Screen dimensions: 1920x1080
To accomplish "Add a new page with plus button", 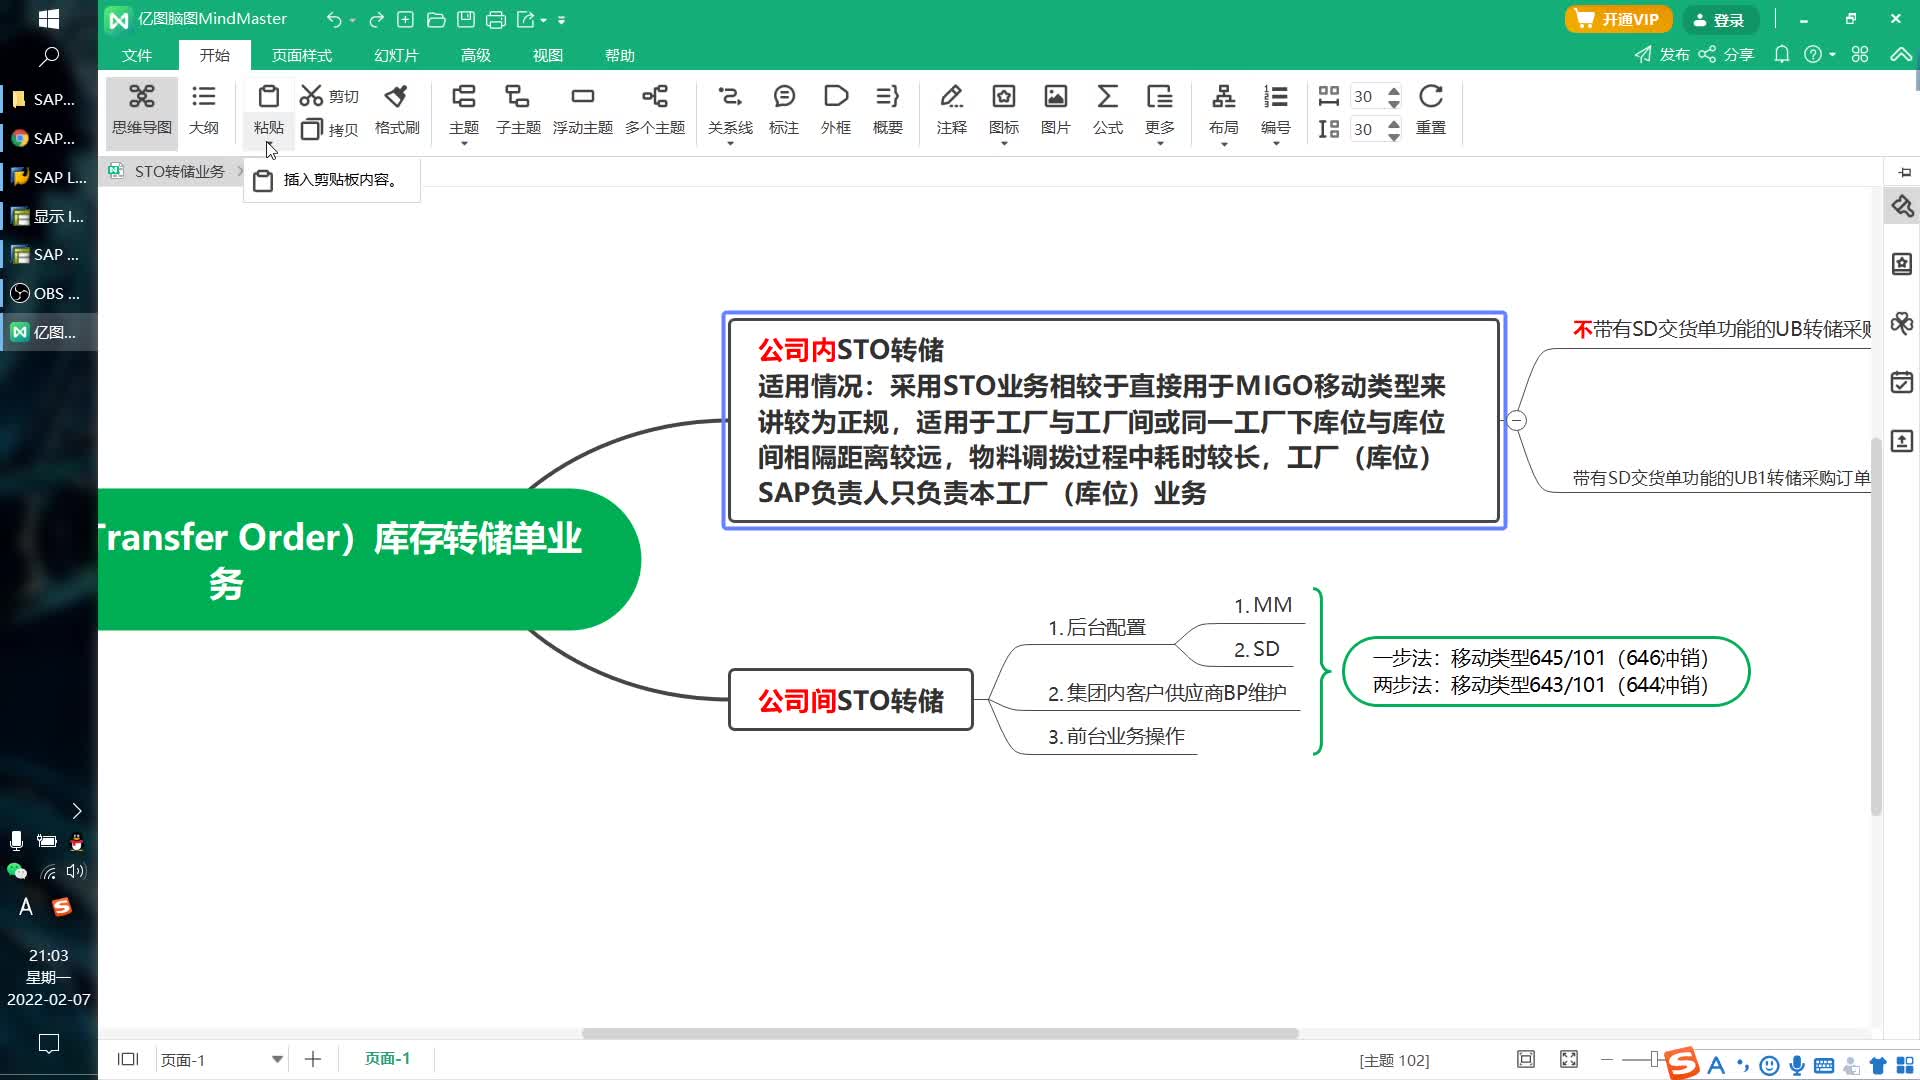I will [313, 1059].
